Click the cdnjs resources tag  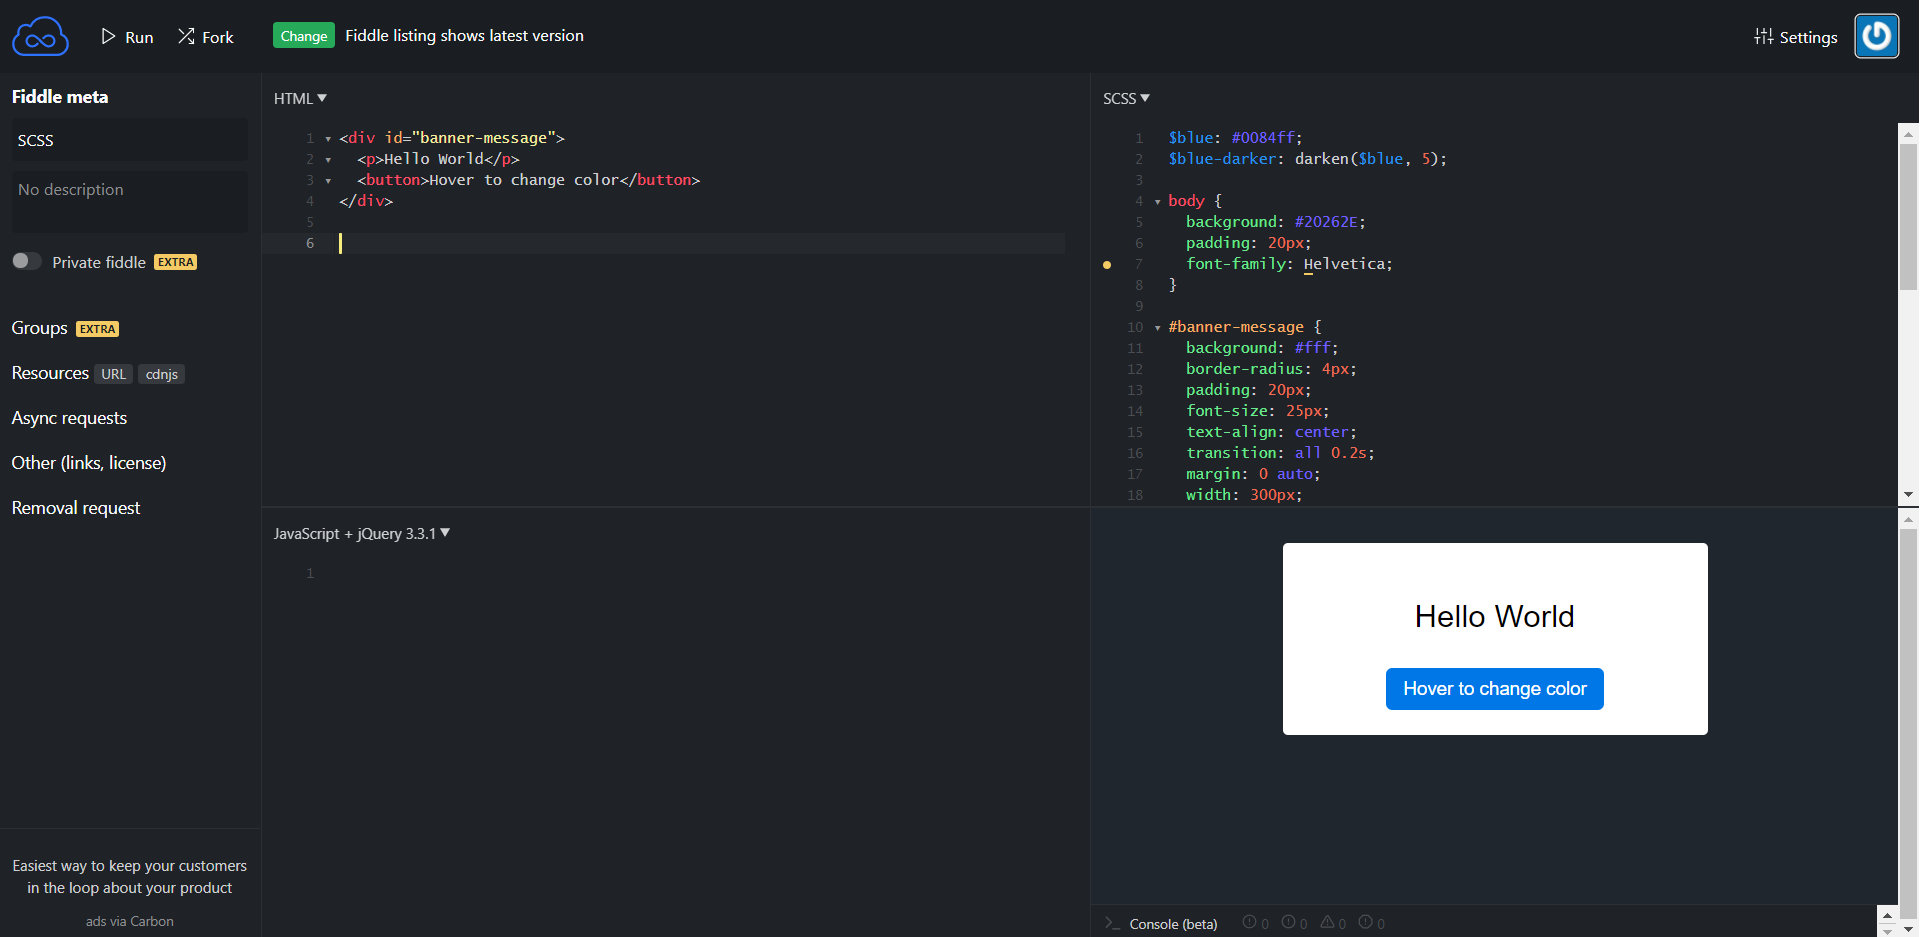tap(161, 374)
